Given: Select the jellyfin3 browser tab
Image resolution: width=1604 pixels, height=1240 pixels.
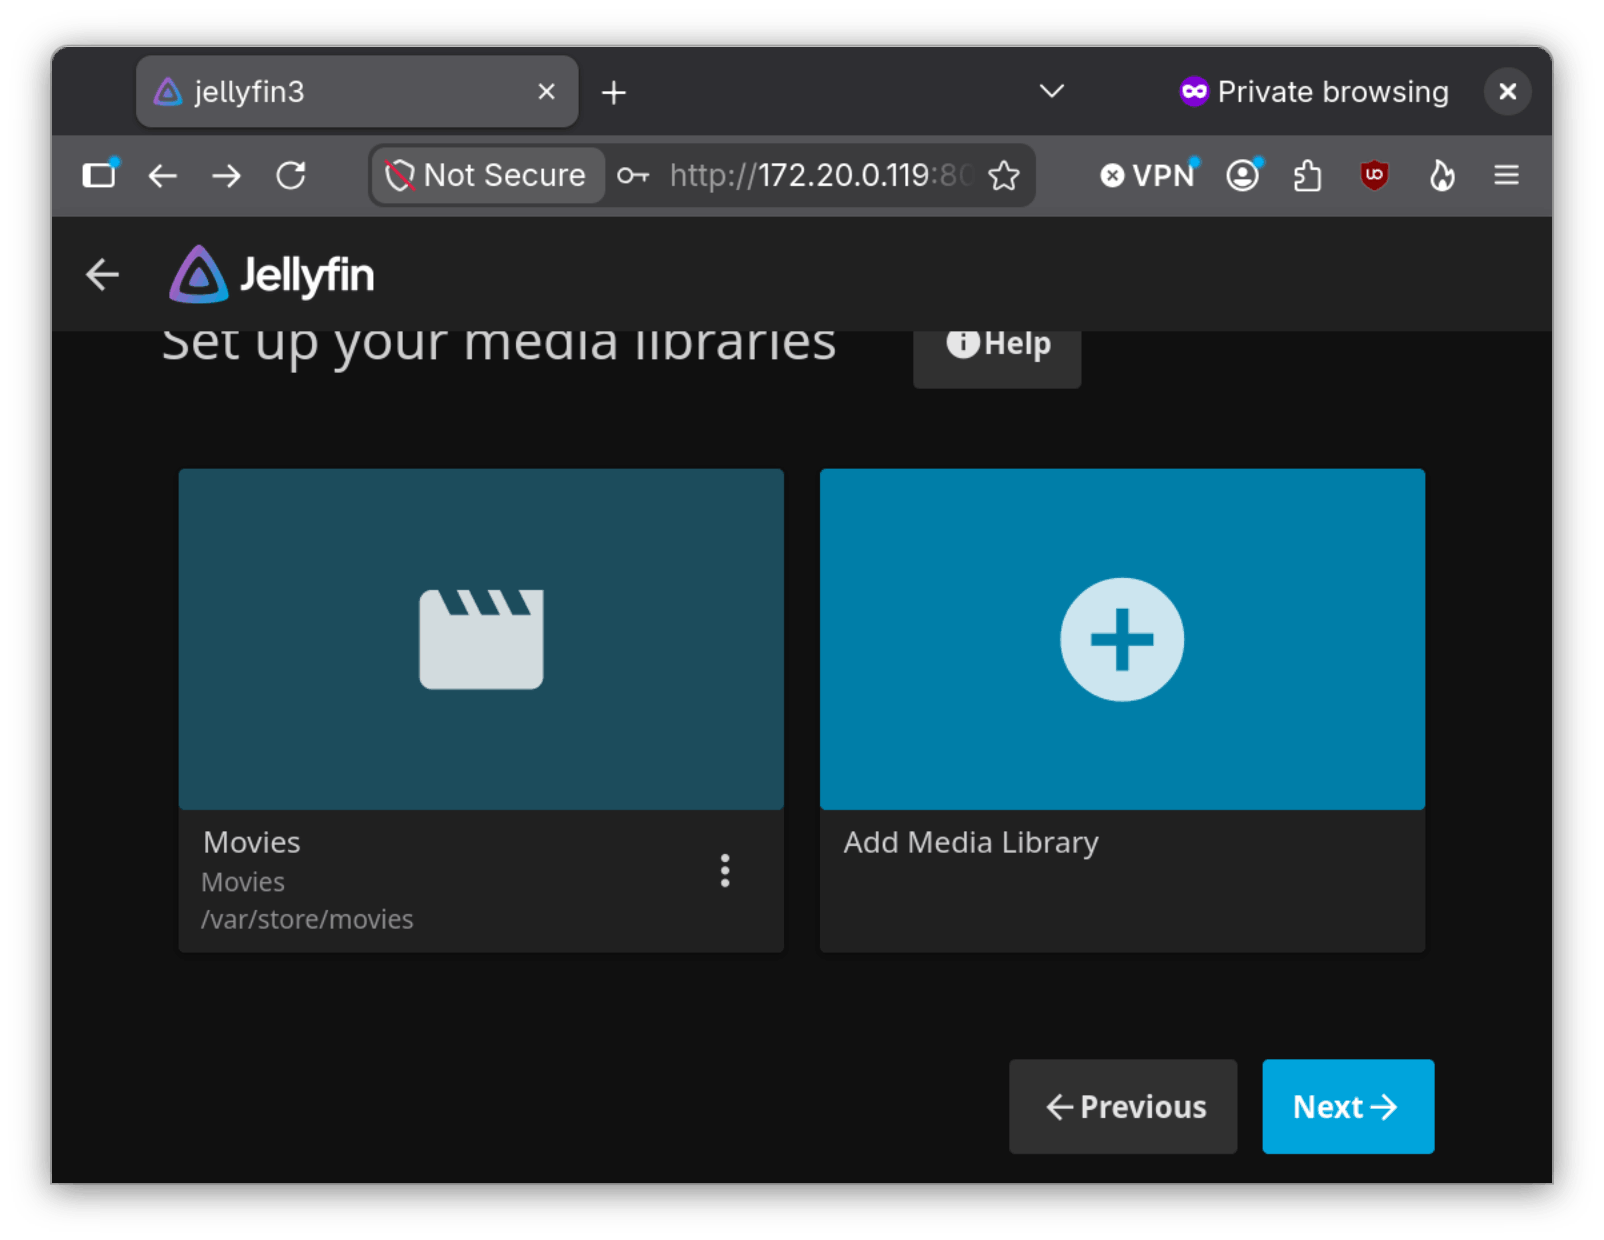Looking at the screenshot, I should pos(357,92).
